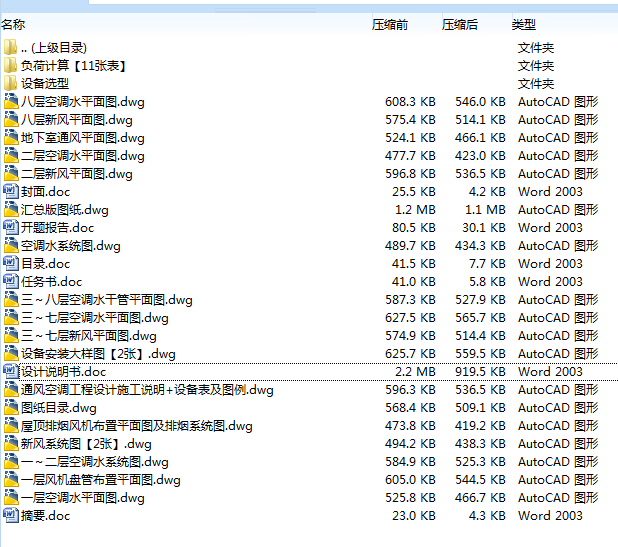Click the icon of 新风系统图【2张】.dwg

click(x=11, y=443)
